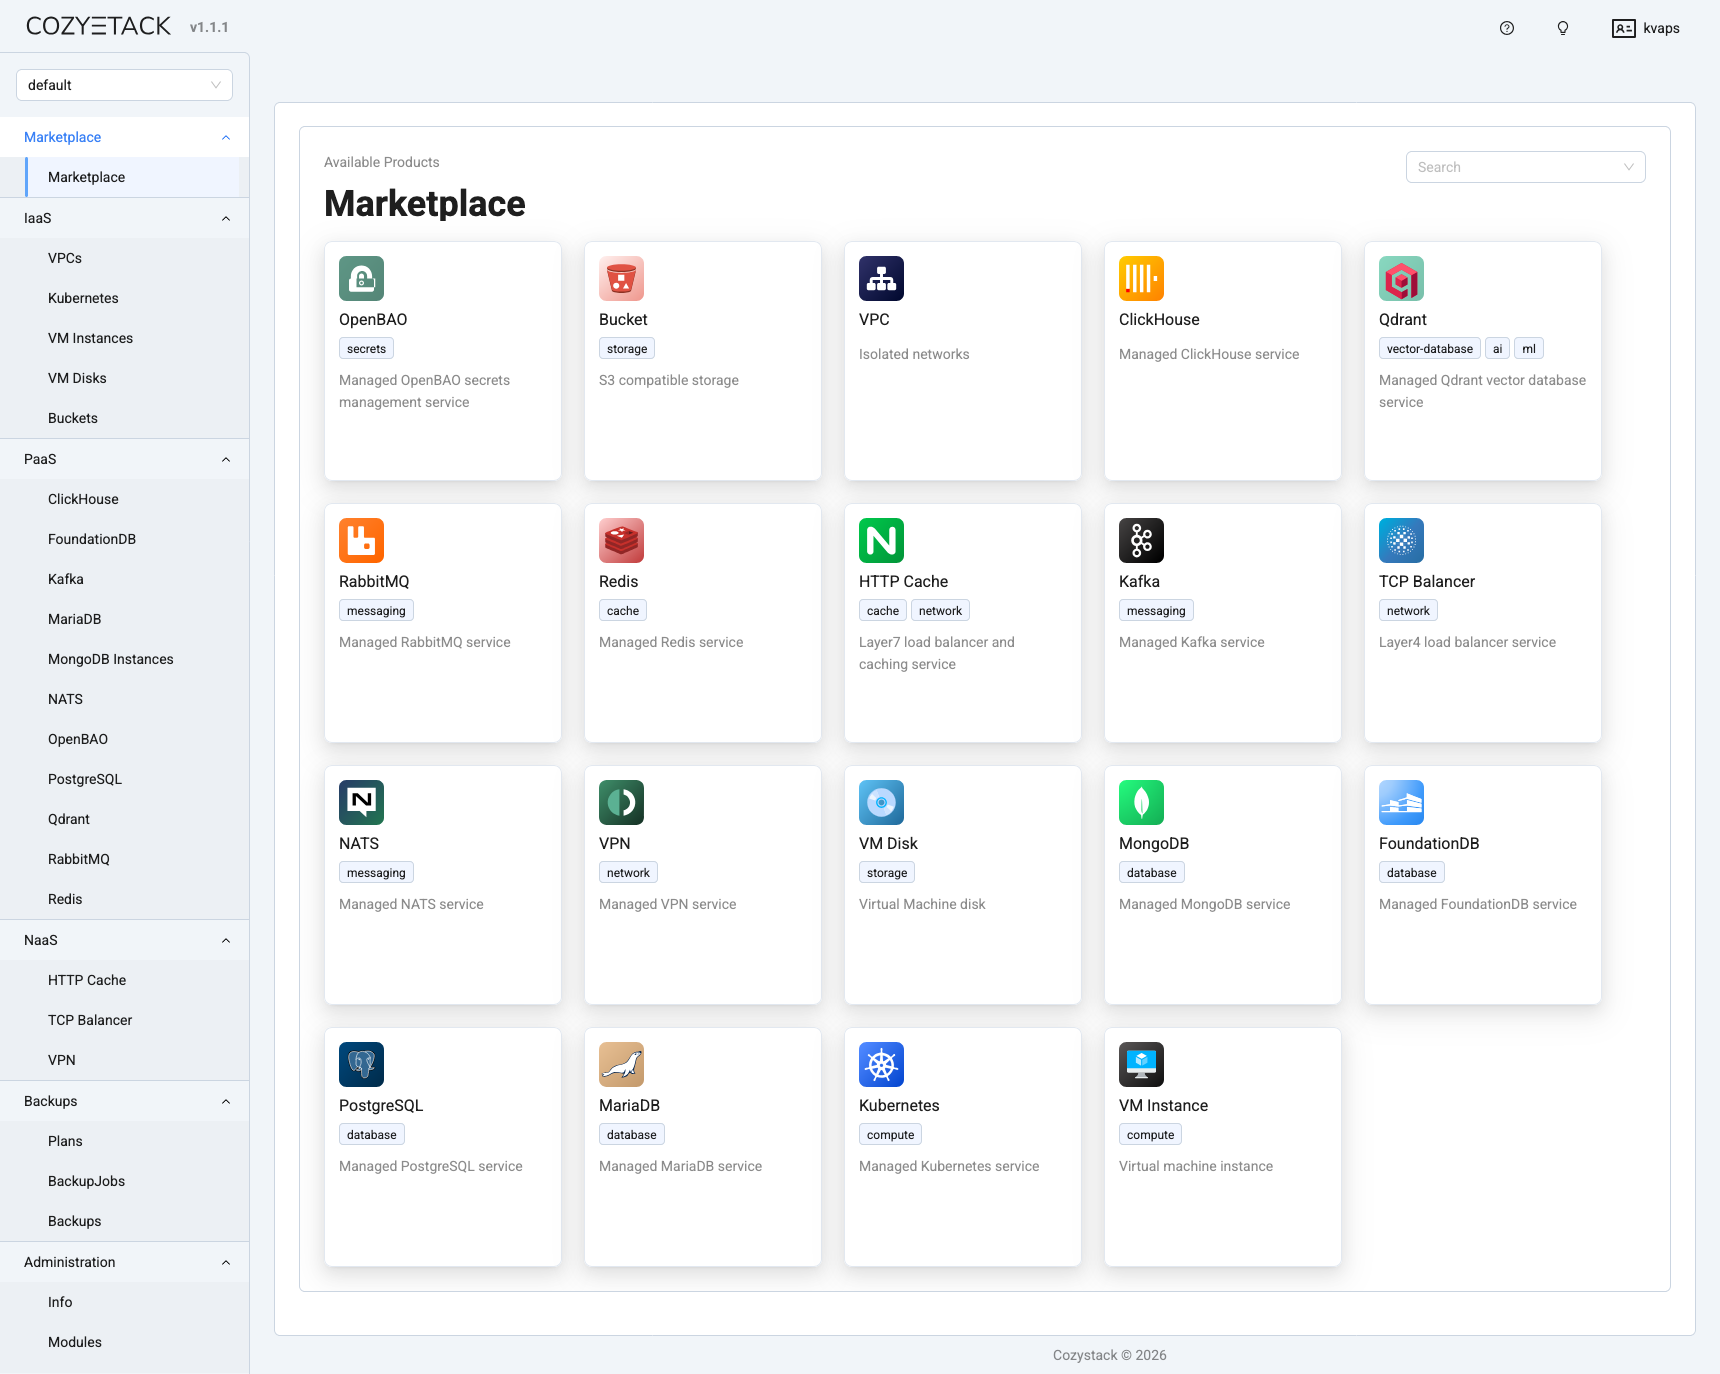Image resolution: width=1720 pixels, height=1374 pixels.
Task: Select the Bucket S3 storage icon
Action: coord(621,278)
